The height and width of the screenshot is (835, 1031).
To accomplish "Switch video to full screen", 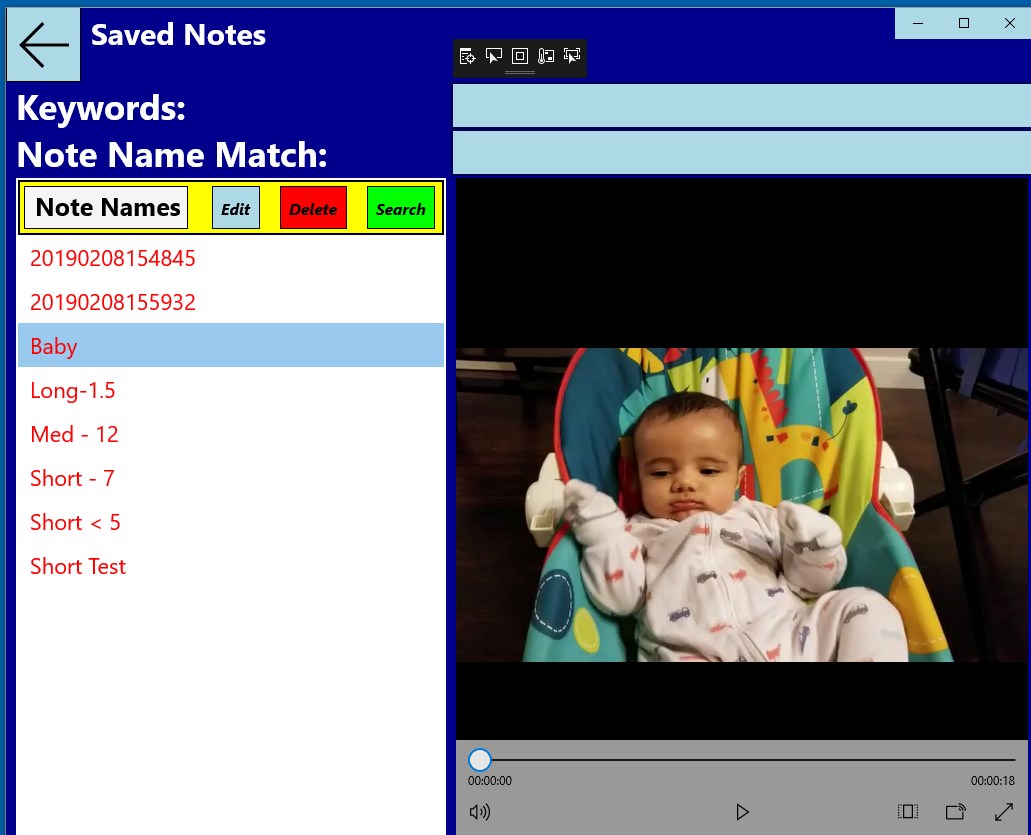I will tap(1003, 812).
